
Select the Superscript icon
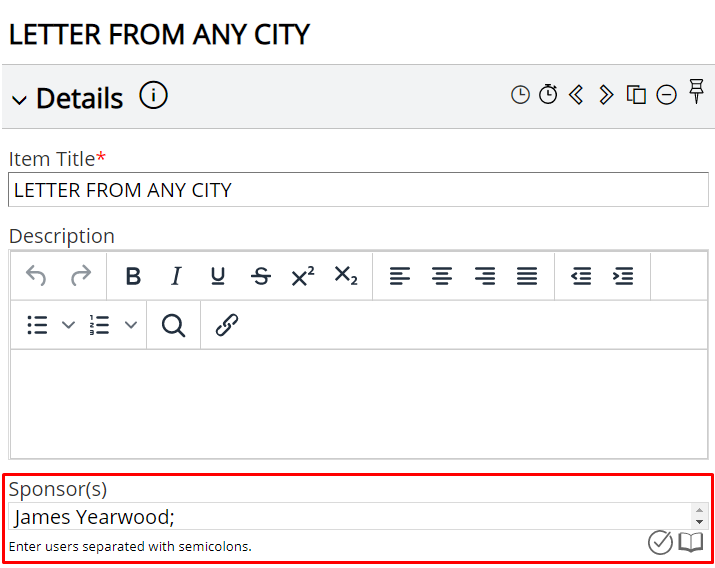click(x=303, y=276)
